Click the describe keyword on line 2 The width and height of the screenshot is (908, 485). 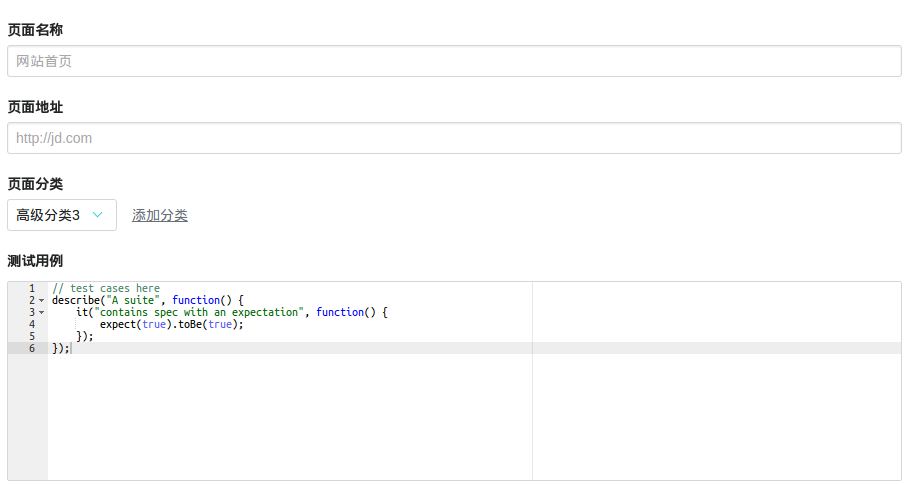(x=76, y=300)
